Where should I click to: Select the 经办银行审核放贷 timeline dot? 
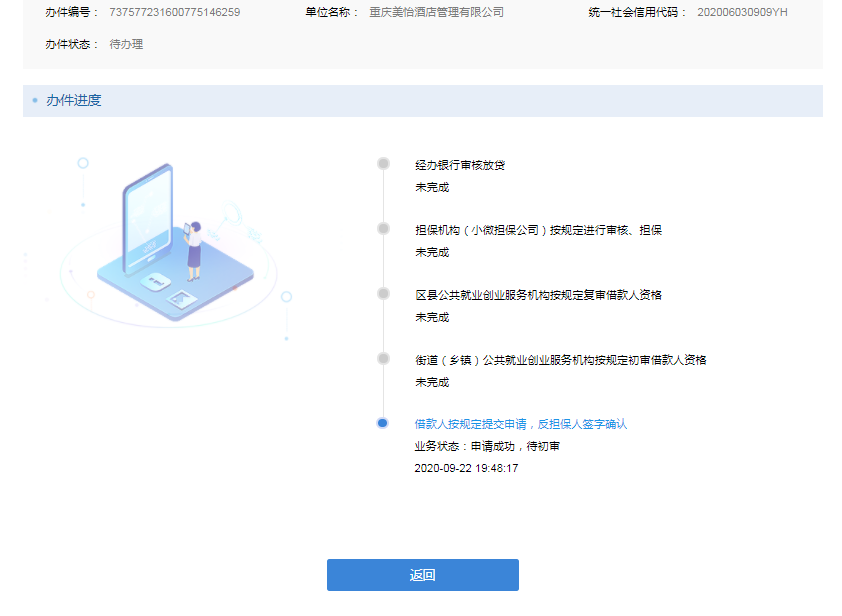pos(383,163)
